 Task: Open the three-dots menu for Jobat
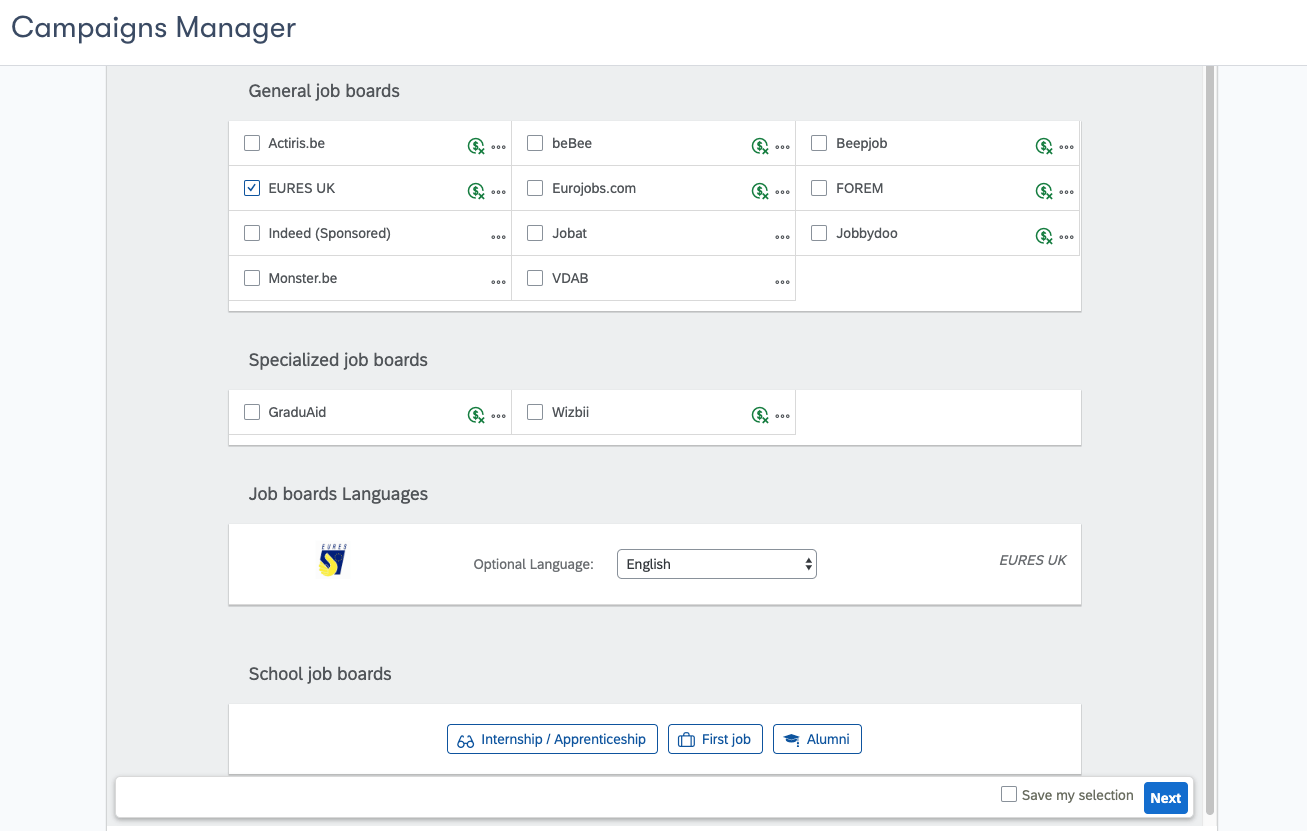pos(782,237)
